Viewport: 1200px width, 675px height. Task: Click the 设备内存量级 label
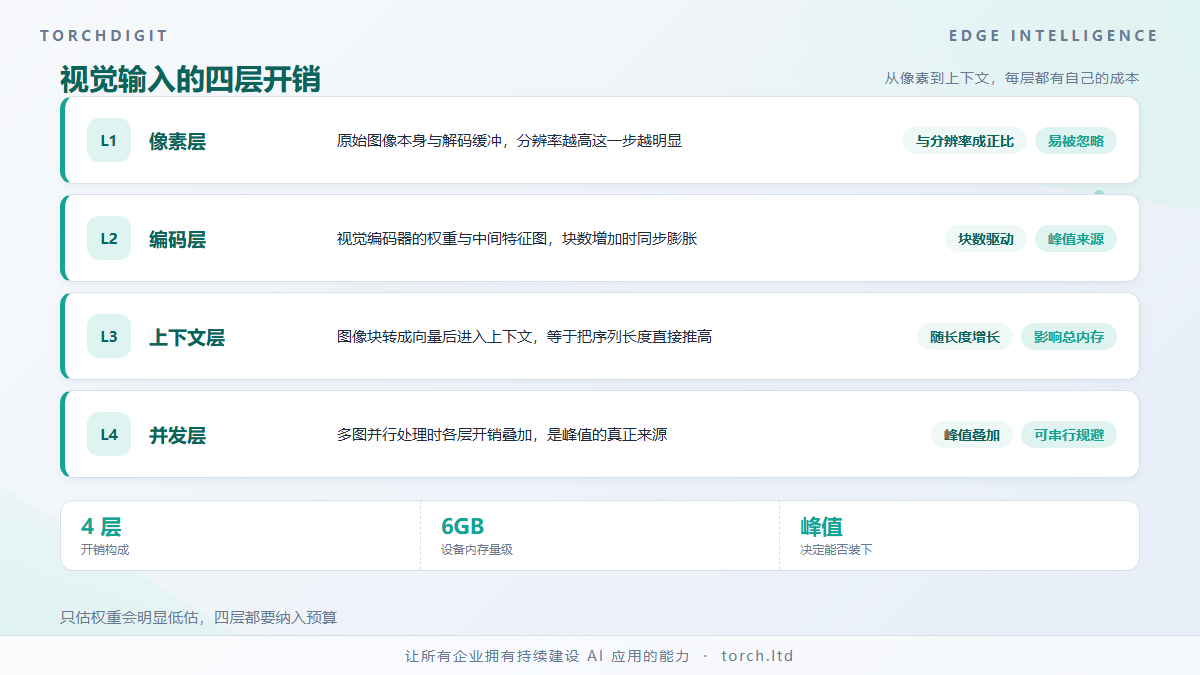[x=477, y=550]
